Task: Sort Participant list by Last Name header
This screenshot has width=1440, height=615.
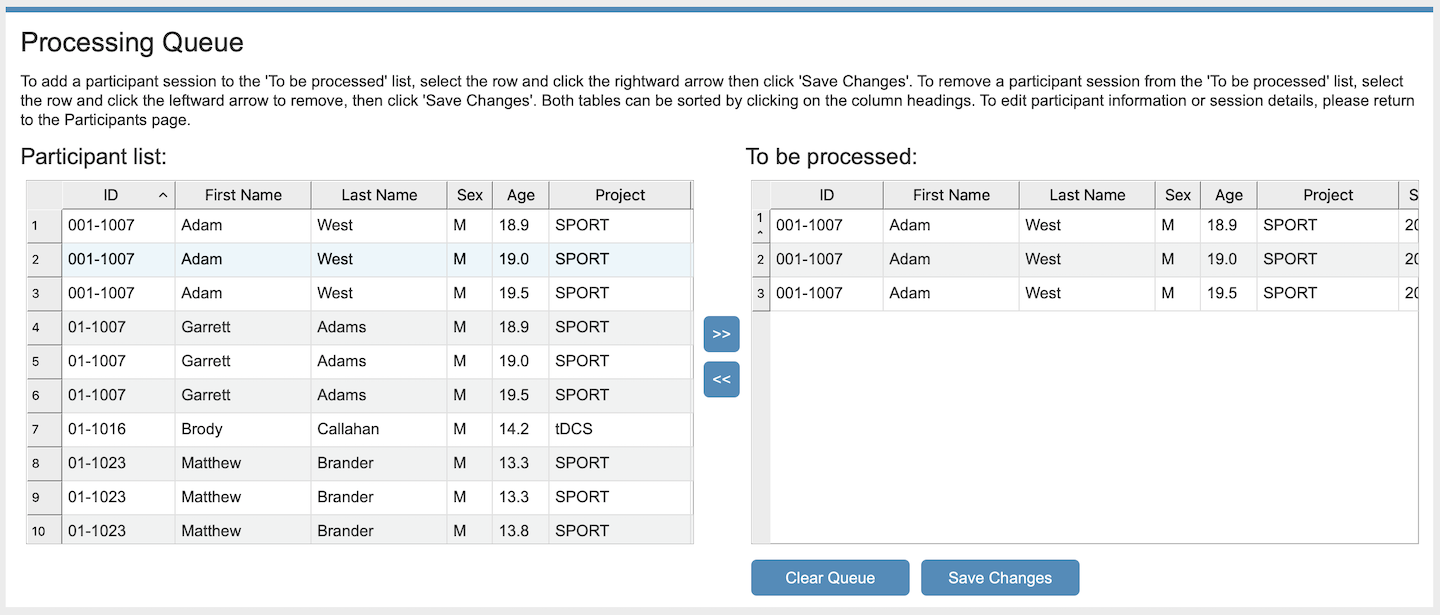Action: click(x=379, y=195)
